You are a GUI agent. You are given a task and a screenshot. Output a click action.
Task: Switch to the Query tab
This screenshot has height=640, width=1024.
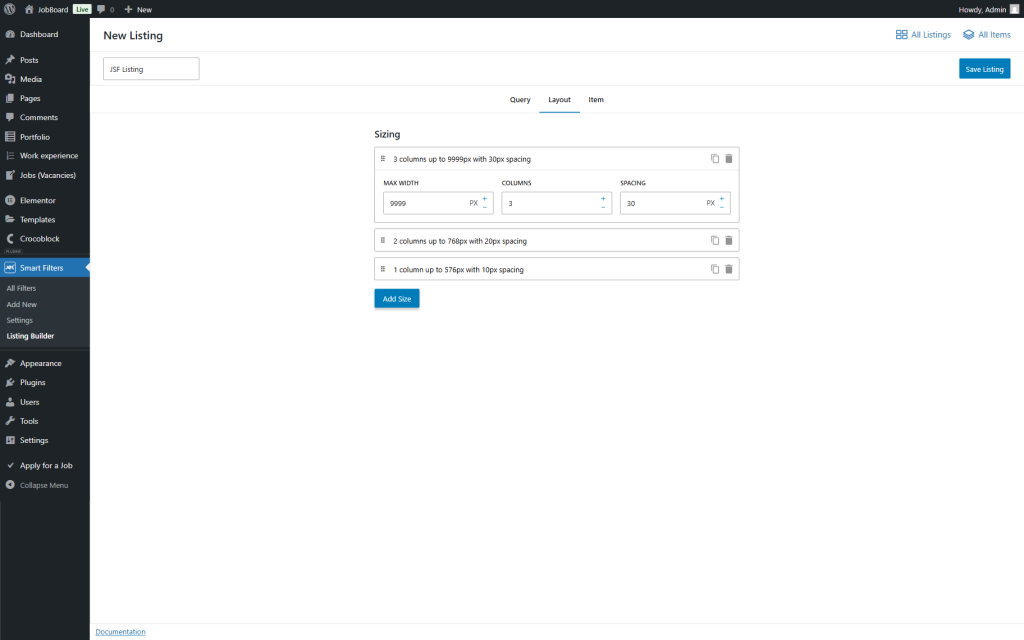tap(520, 100)
